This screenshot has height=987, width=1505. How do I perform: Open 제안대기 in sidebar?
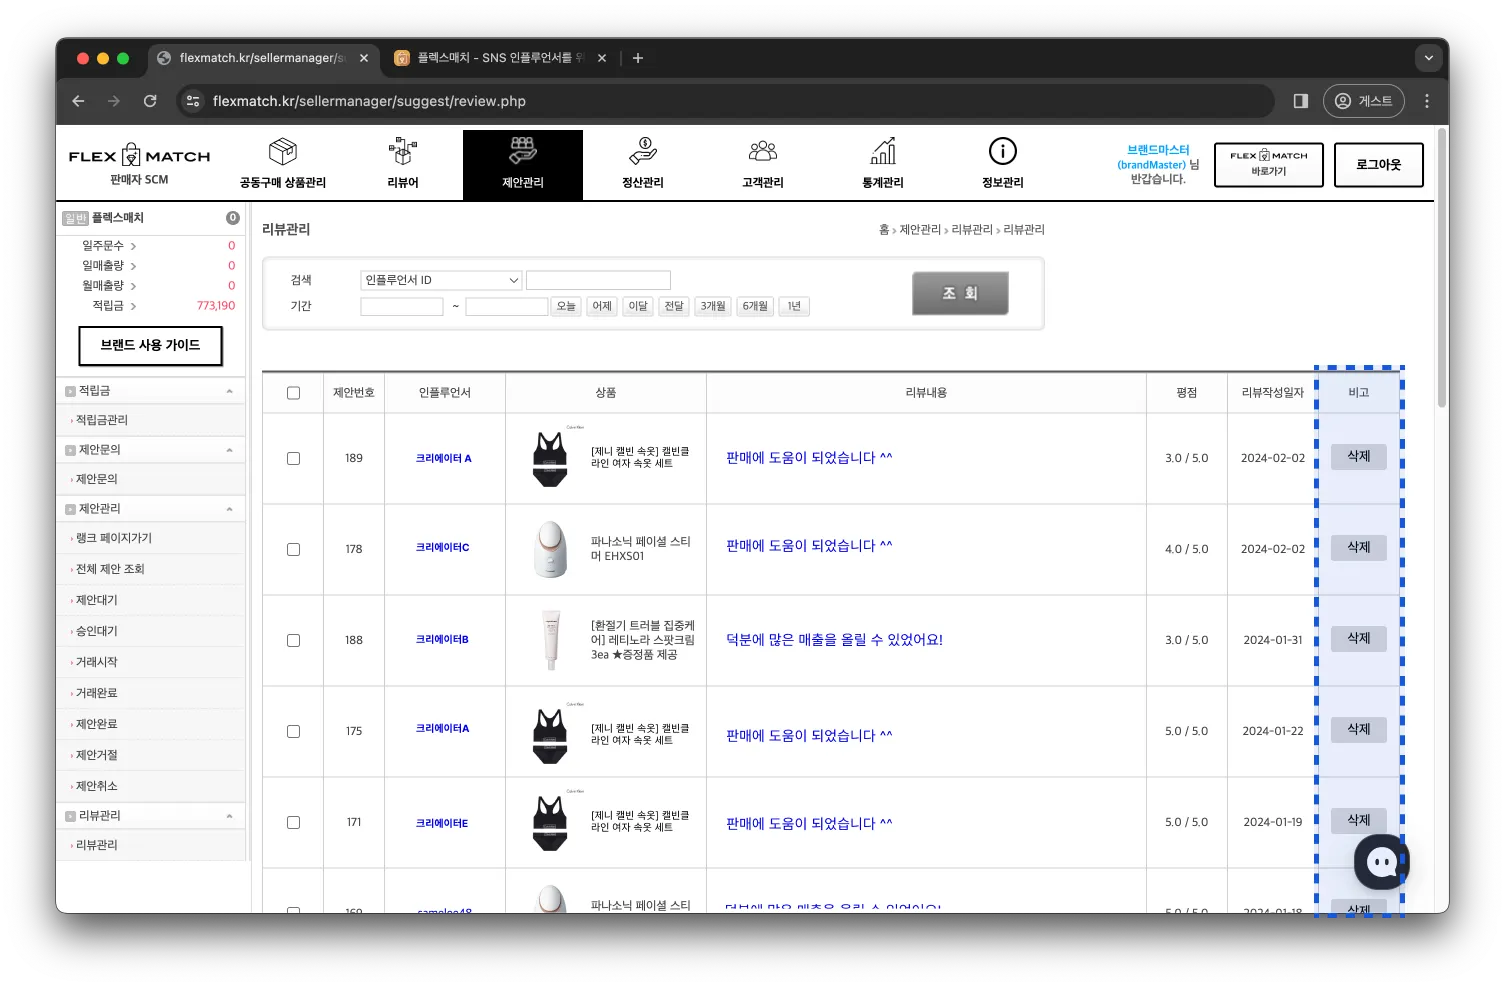(96, 600)
